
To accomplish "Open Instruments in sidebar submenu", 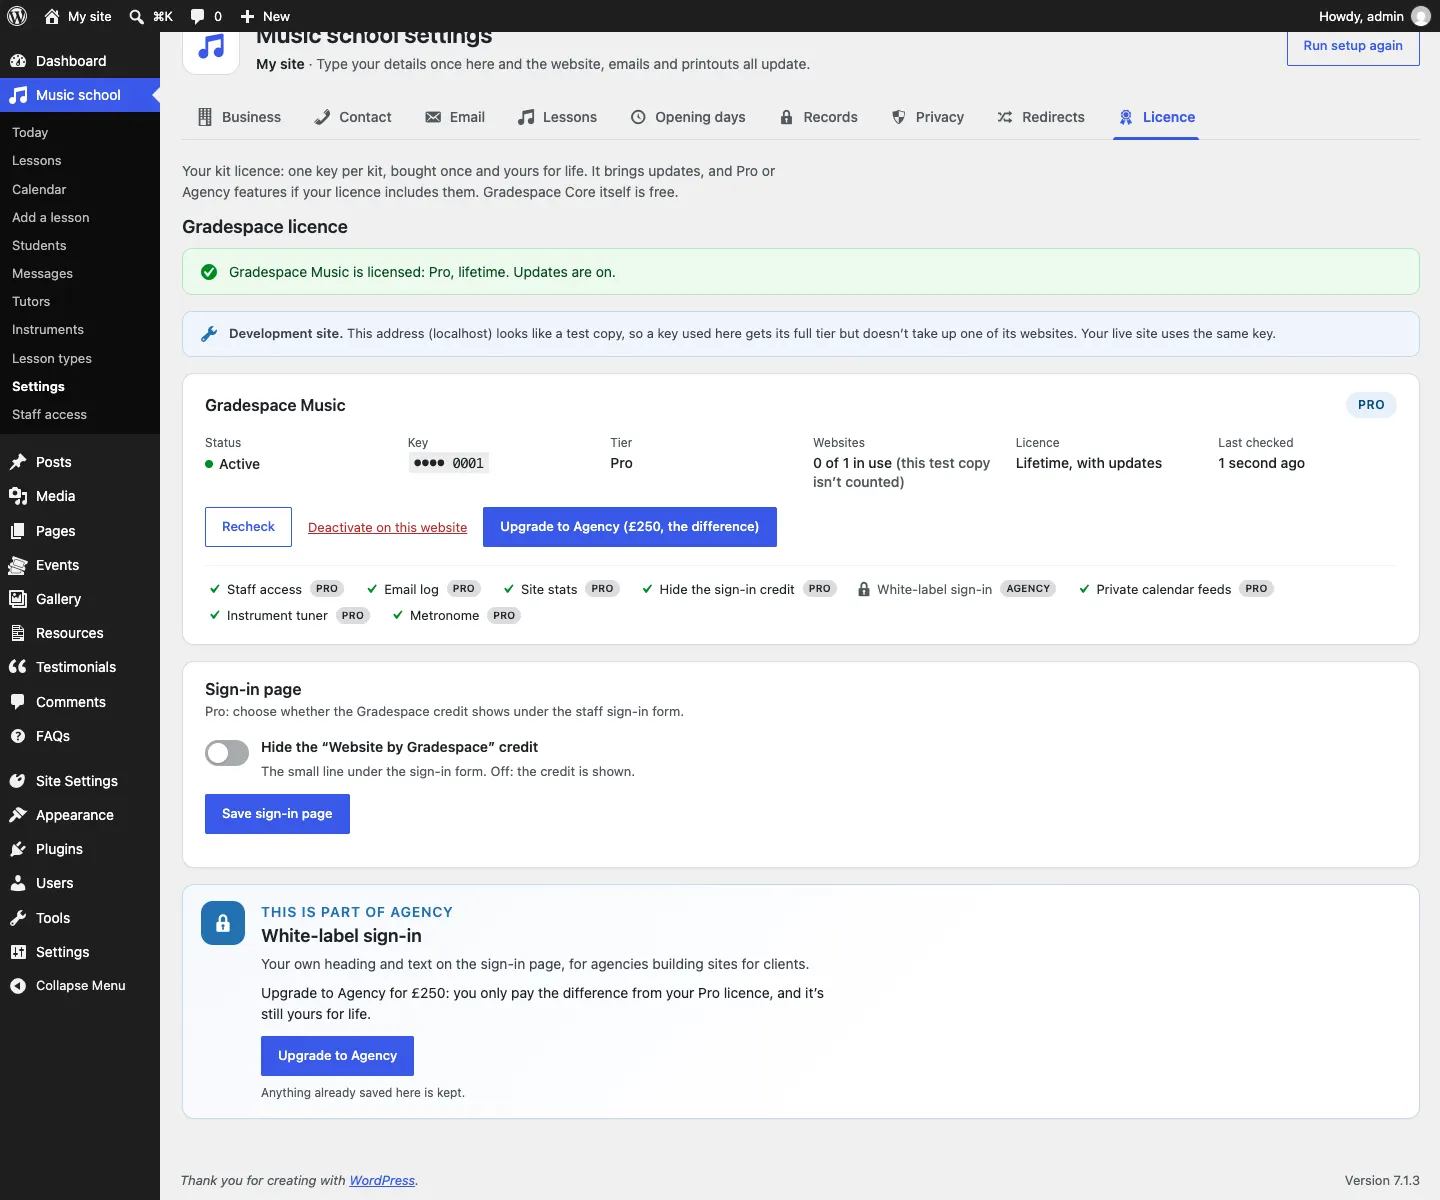I will tap(48, 330).
